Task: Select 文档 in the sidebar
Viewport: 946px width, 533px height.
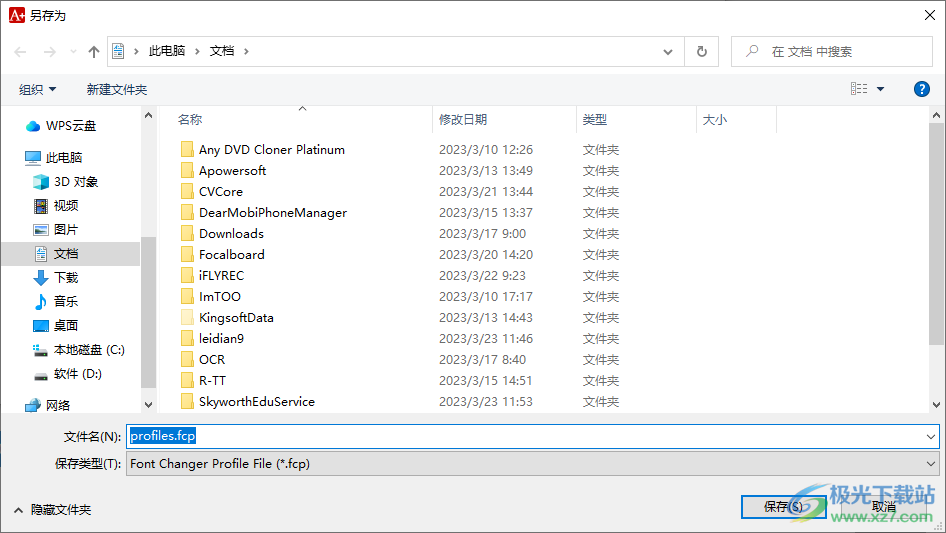Action: (71, 254)
